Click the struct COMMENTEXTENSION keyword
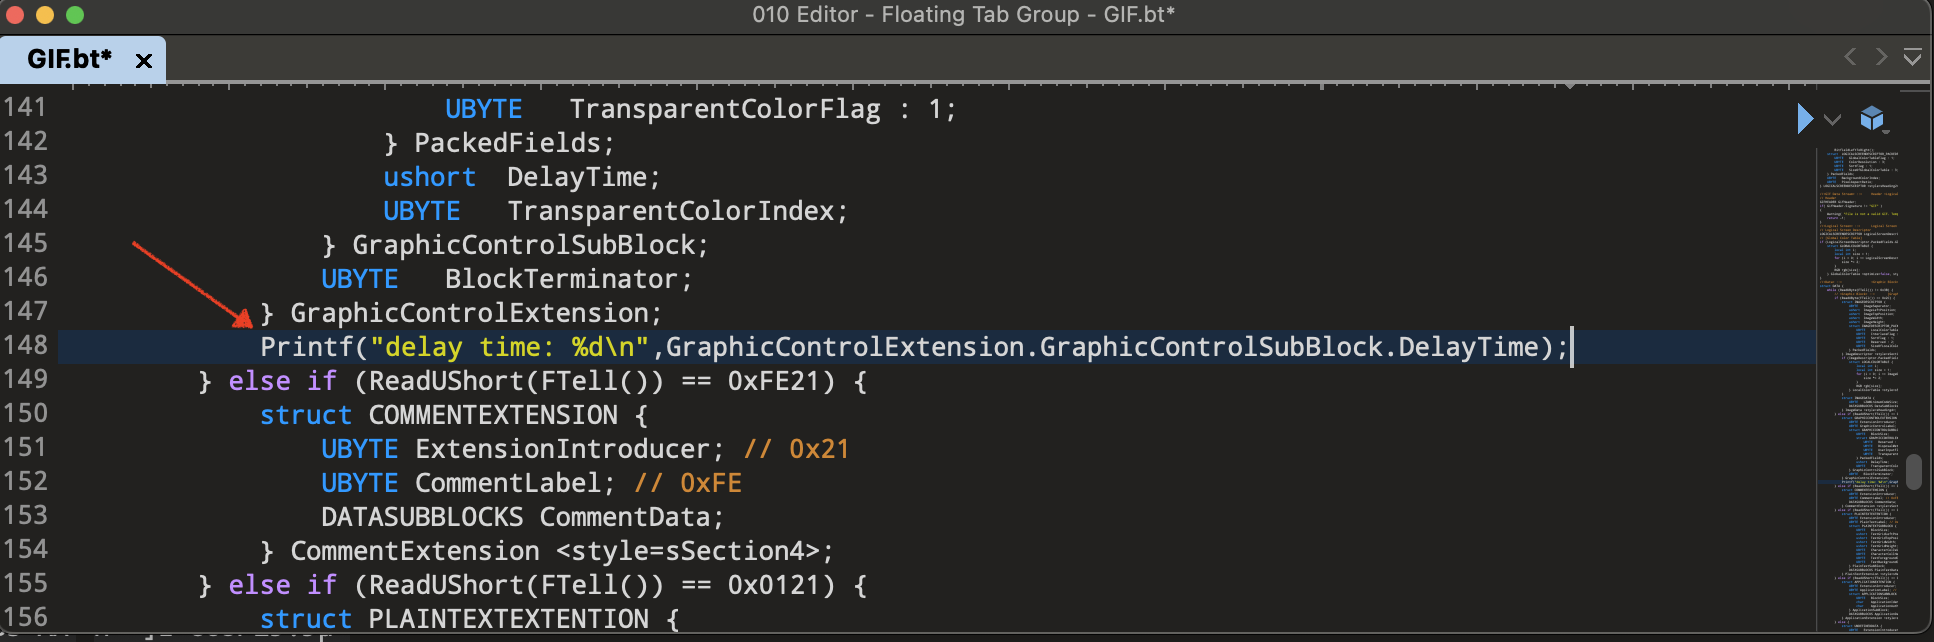 click(x=306, y=414)
